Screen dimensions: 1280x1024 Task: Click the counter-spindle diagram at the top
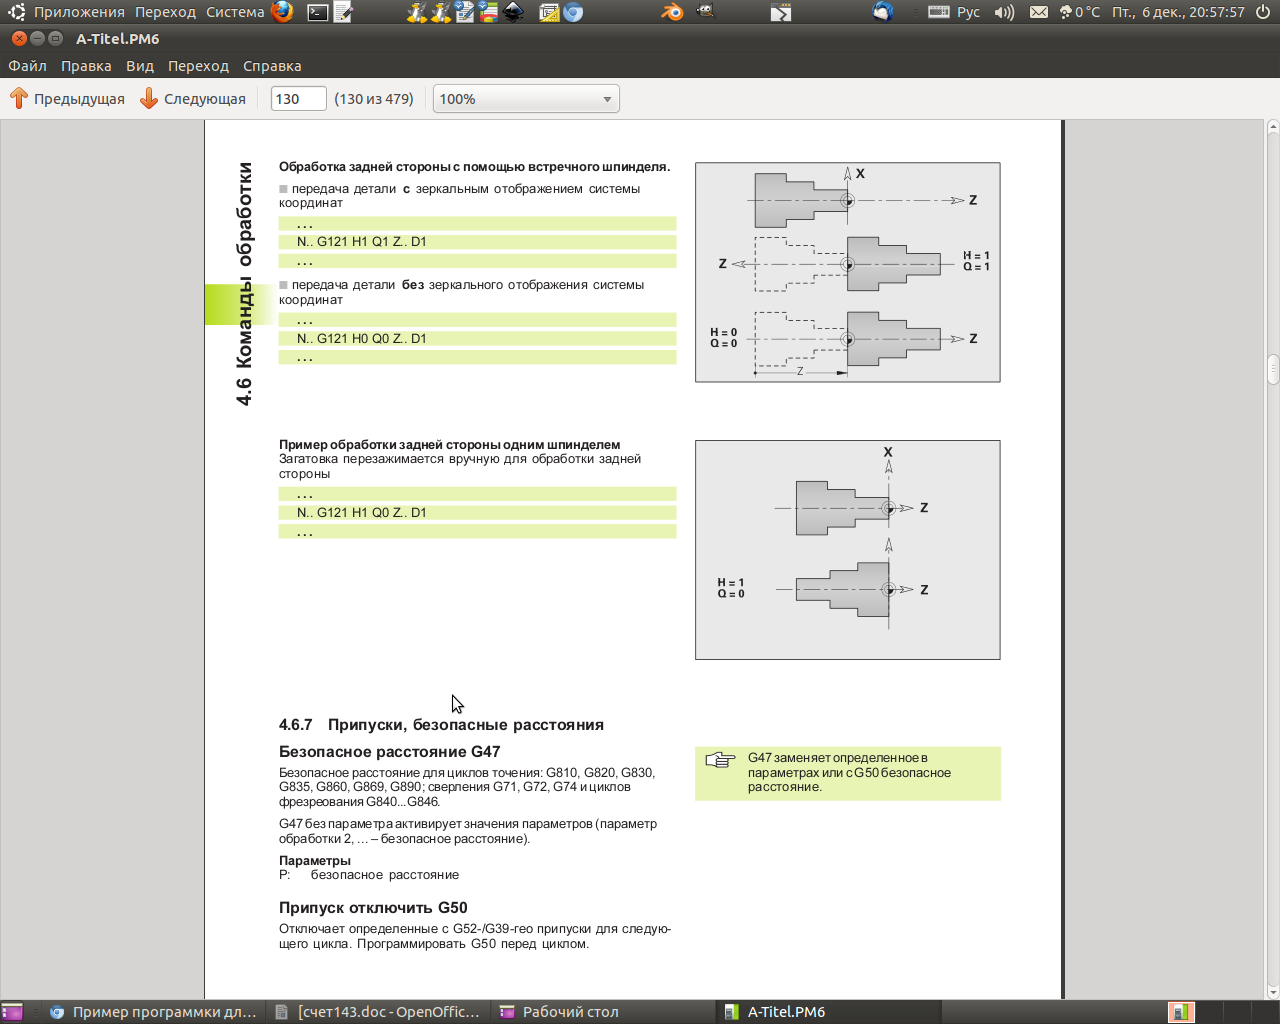[x=848, y=272]
